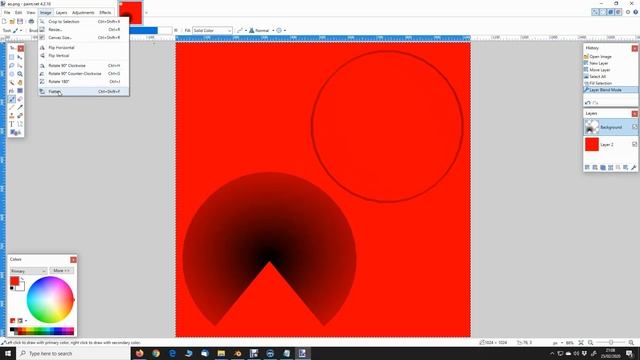Open layer properties wrench icon
640x360 pixels.
point(633,167)
